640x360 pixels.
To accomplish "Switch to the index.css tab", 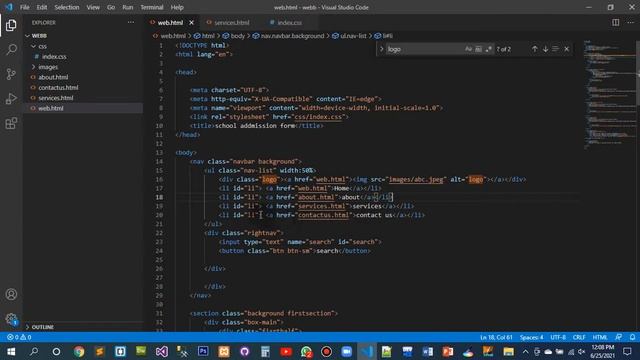I will [x=290, y=22].
